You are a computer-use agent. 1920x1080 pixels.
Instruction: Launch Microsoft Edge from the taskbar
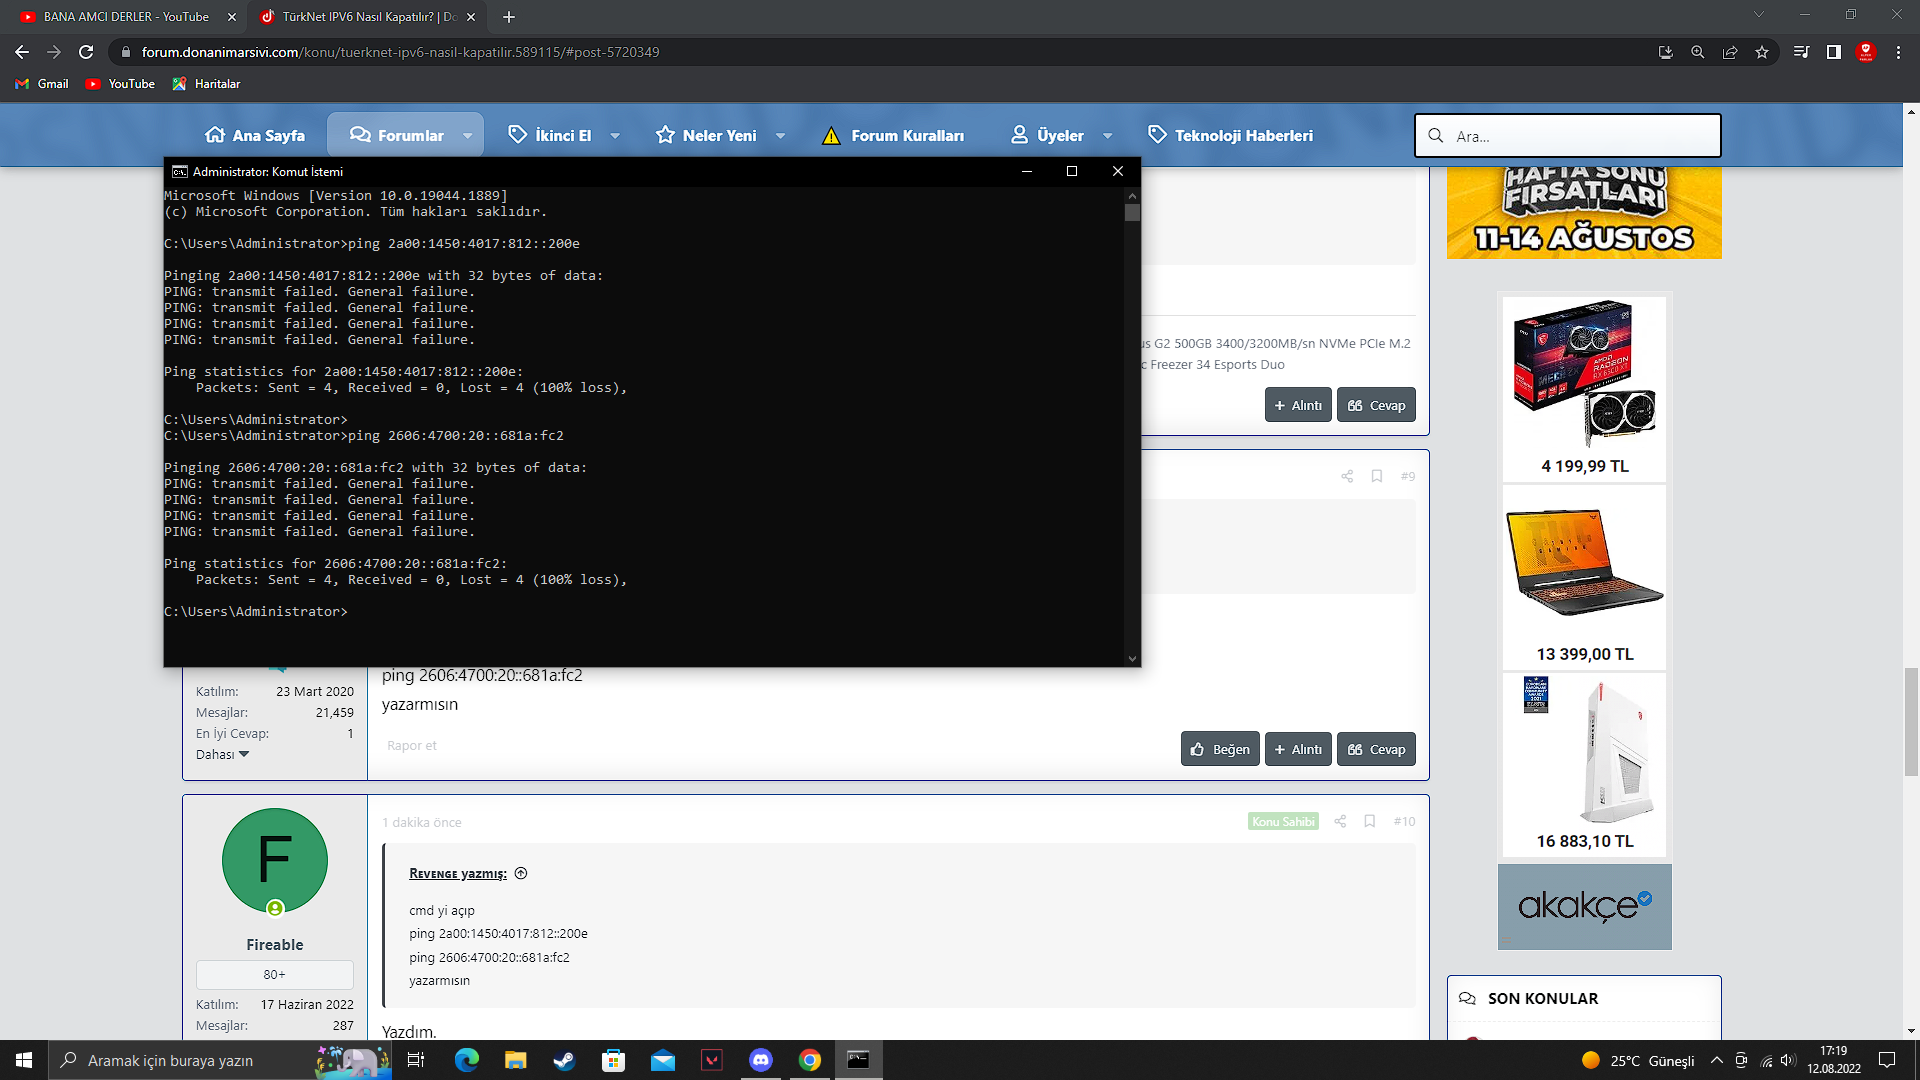coord(466,1060)
